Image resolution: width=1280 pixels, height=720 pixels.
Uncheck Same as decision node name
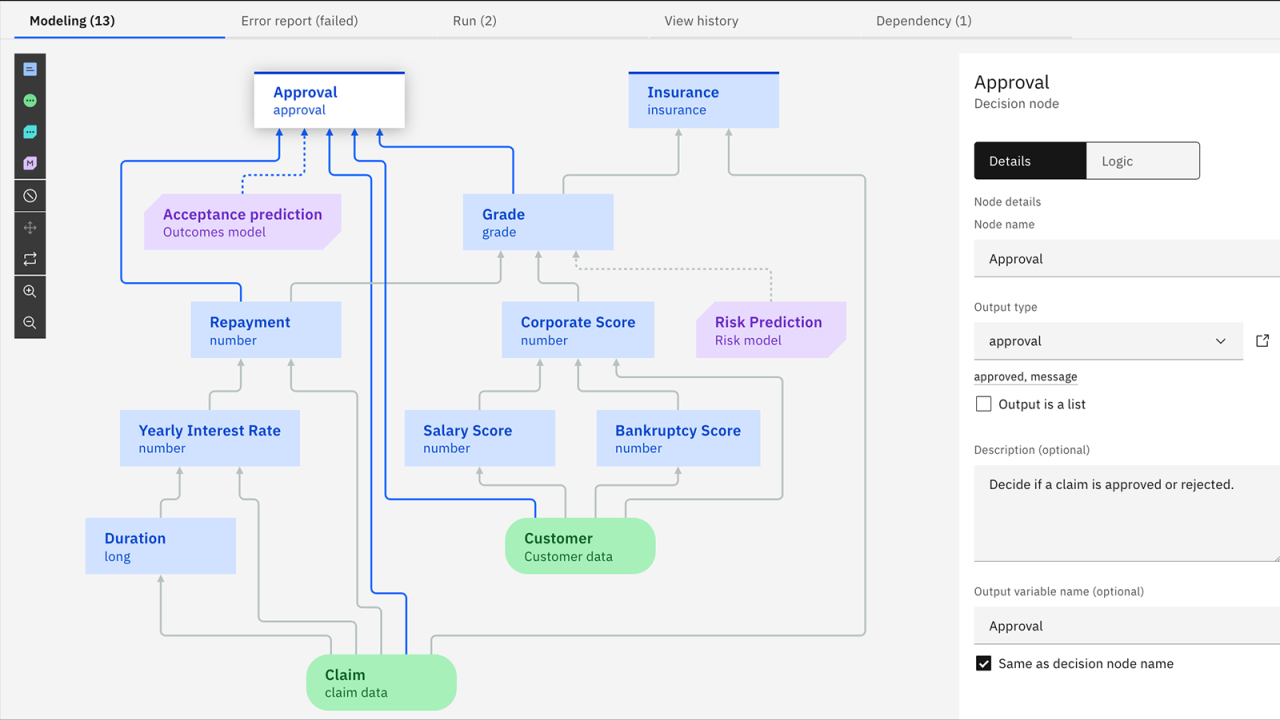point(983,663)
